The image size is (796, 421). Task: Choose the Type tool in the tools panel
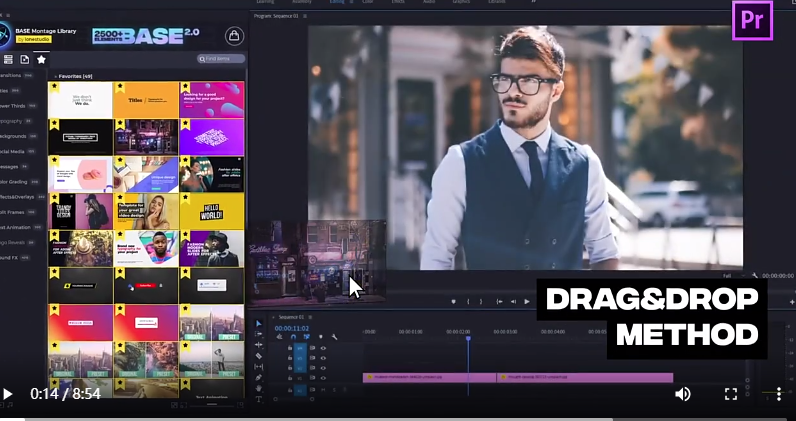point(258,399)
